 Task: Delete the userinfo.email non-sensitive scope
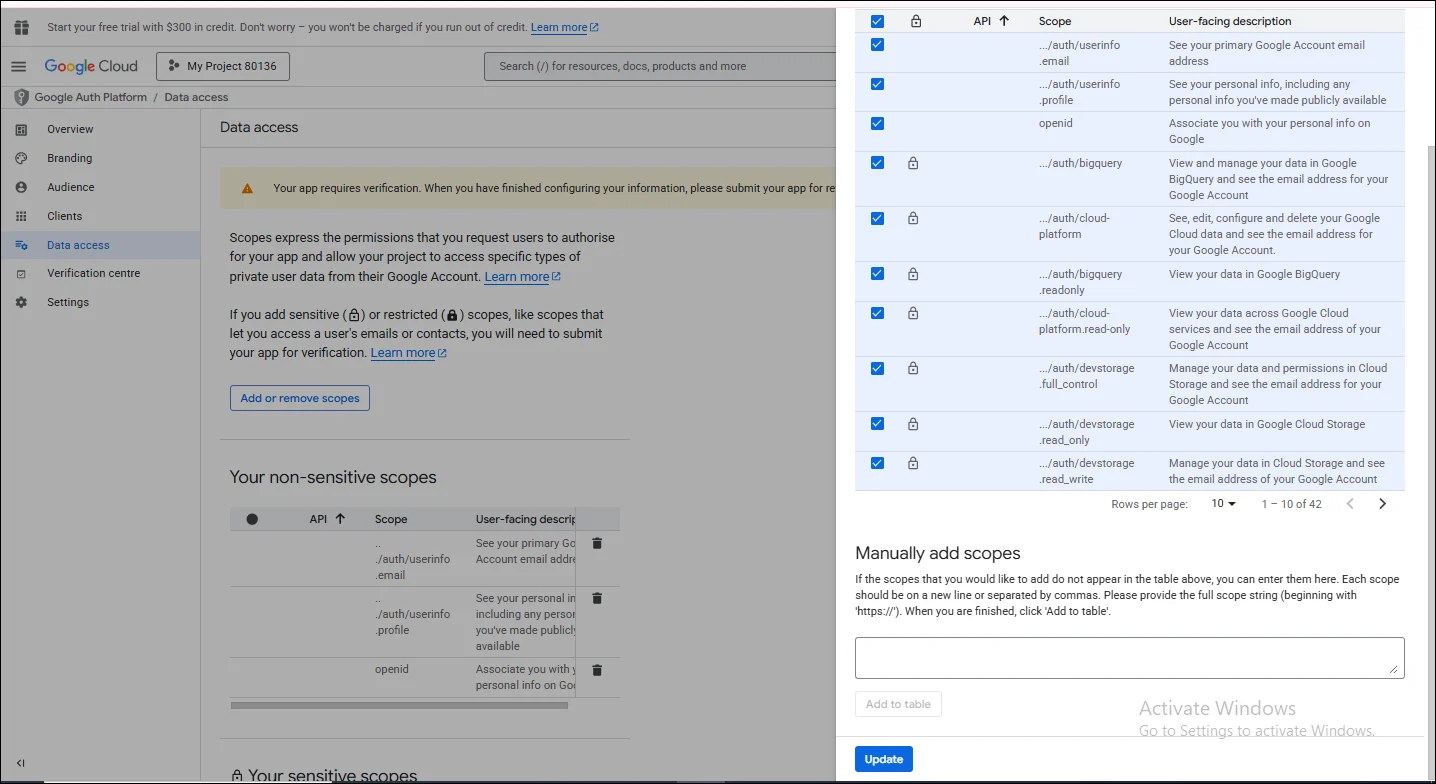597,543
